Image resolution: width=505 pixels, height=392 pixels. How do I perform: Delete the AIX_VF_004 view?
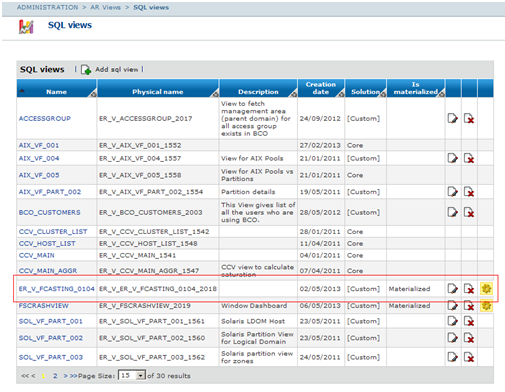click(x=469, y=158)
